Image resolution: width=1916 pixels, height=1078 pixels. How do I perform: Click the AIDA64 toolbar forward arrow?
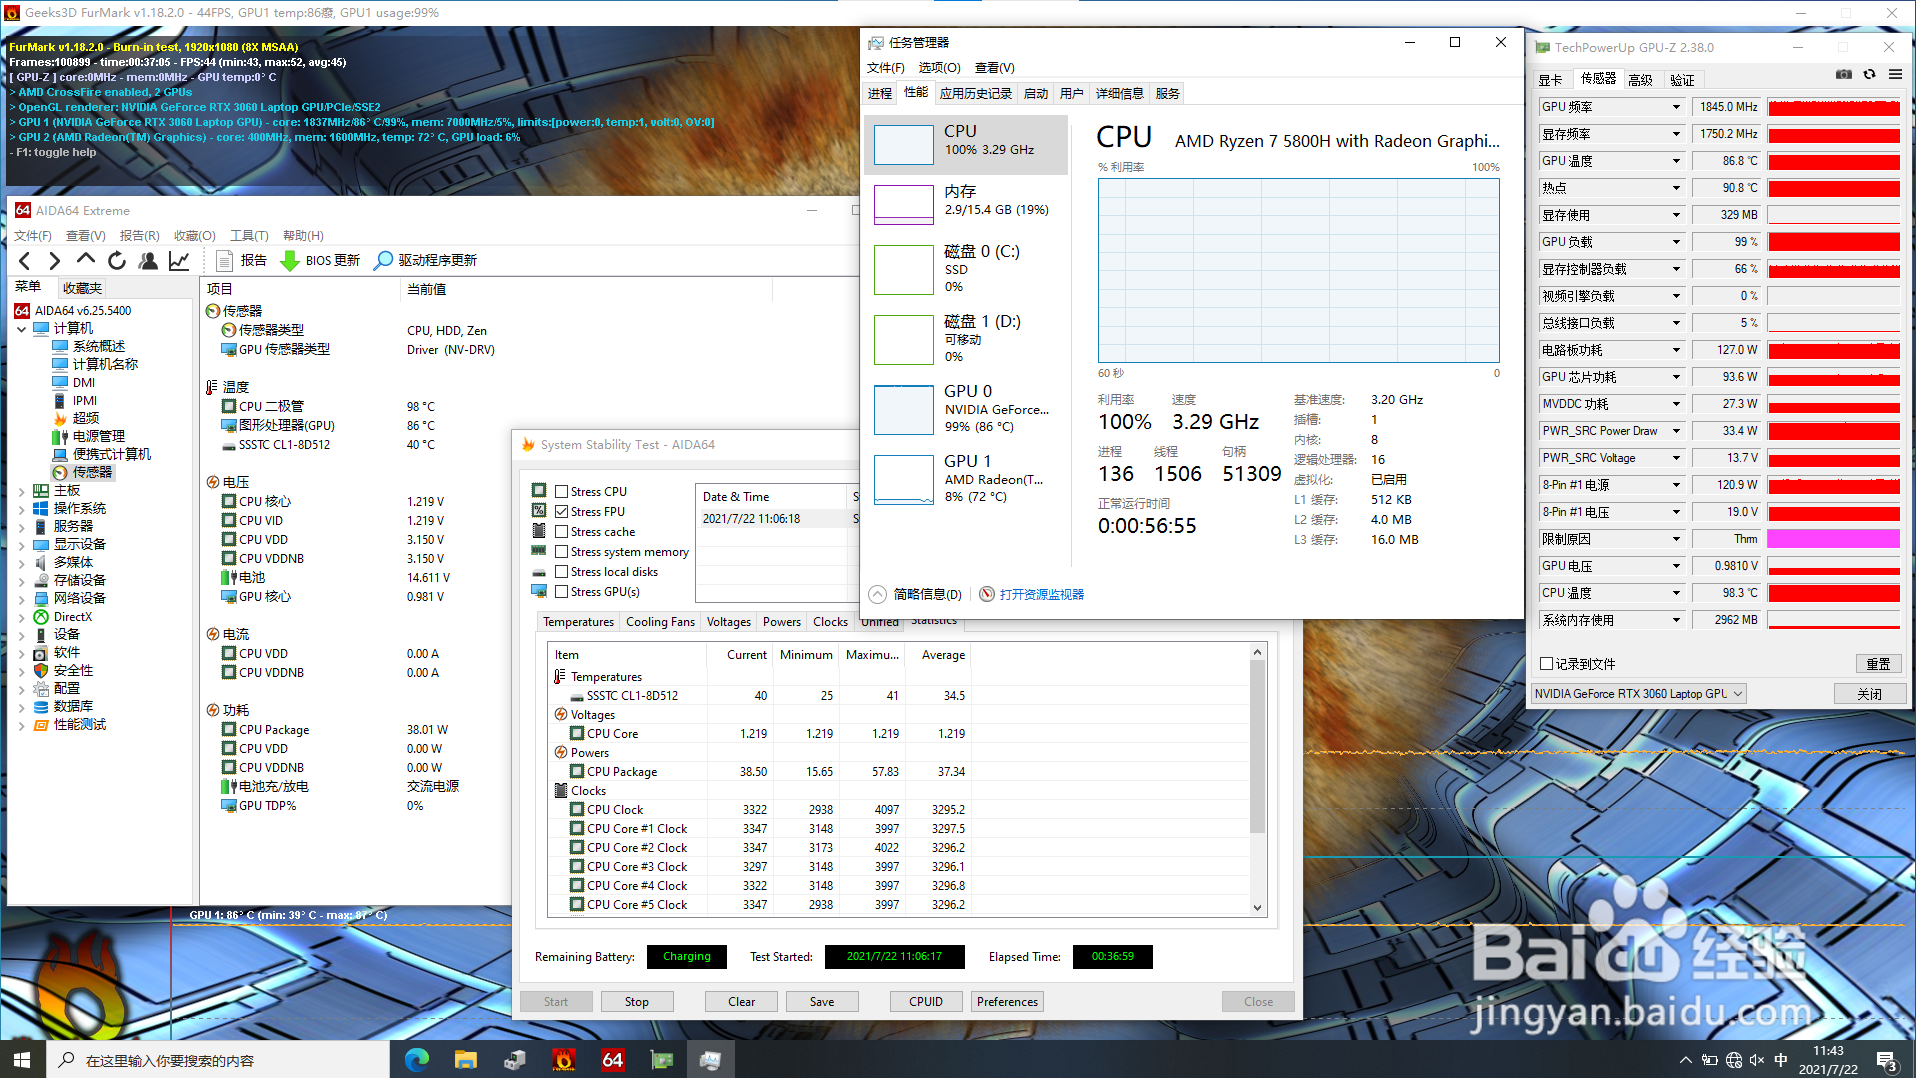coord(55,261)
